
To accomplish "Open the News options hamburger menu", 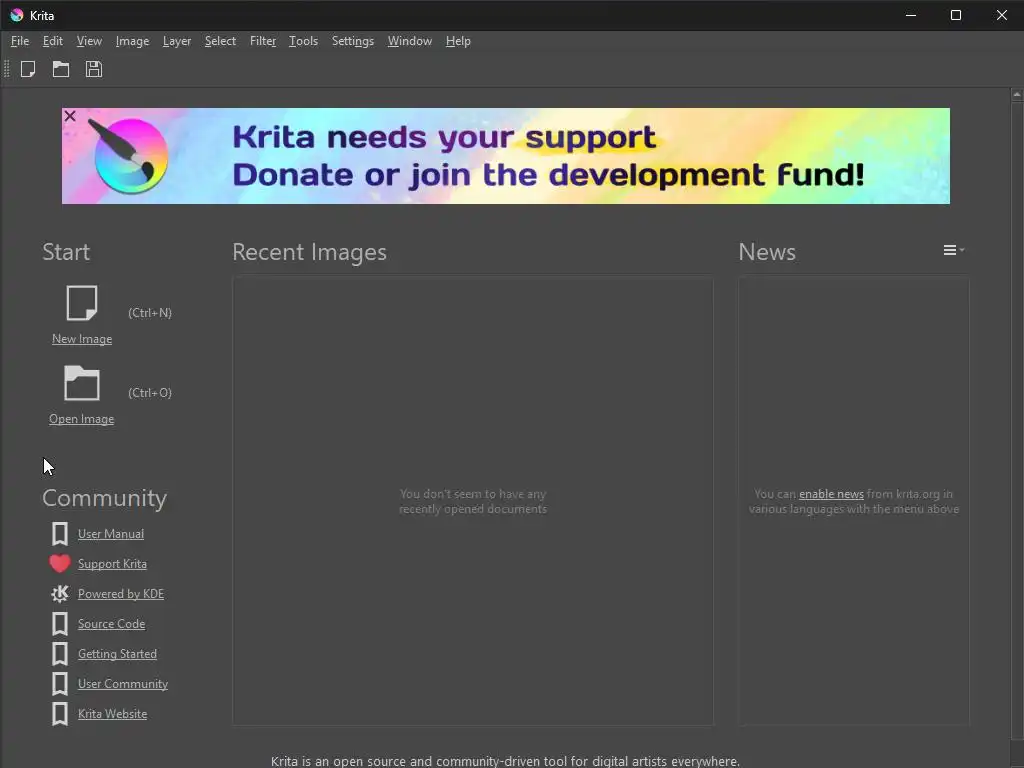I will pos(953,250).
